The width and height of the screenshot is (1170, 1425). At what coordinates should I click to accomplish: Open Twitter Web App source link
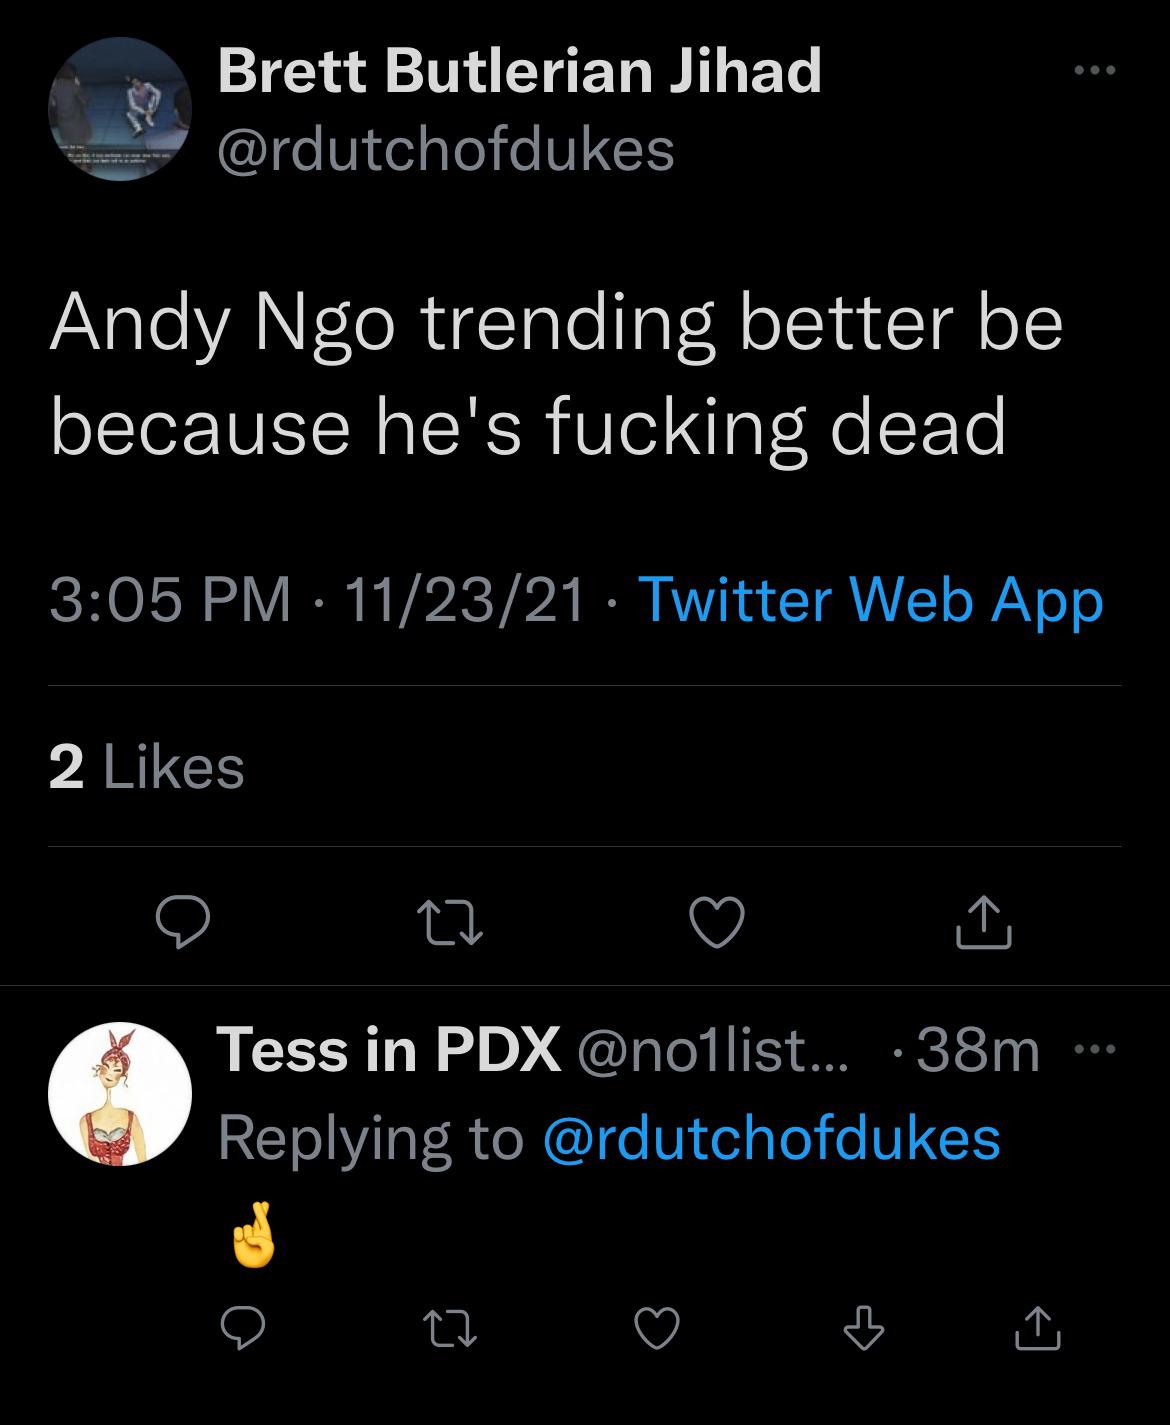pyautogui.click(x=870, y=600)
